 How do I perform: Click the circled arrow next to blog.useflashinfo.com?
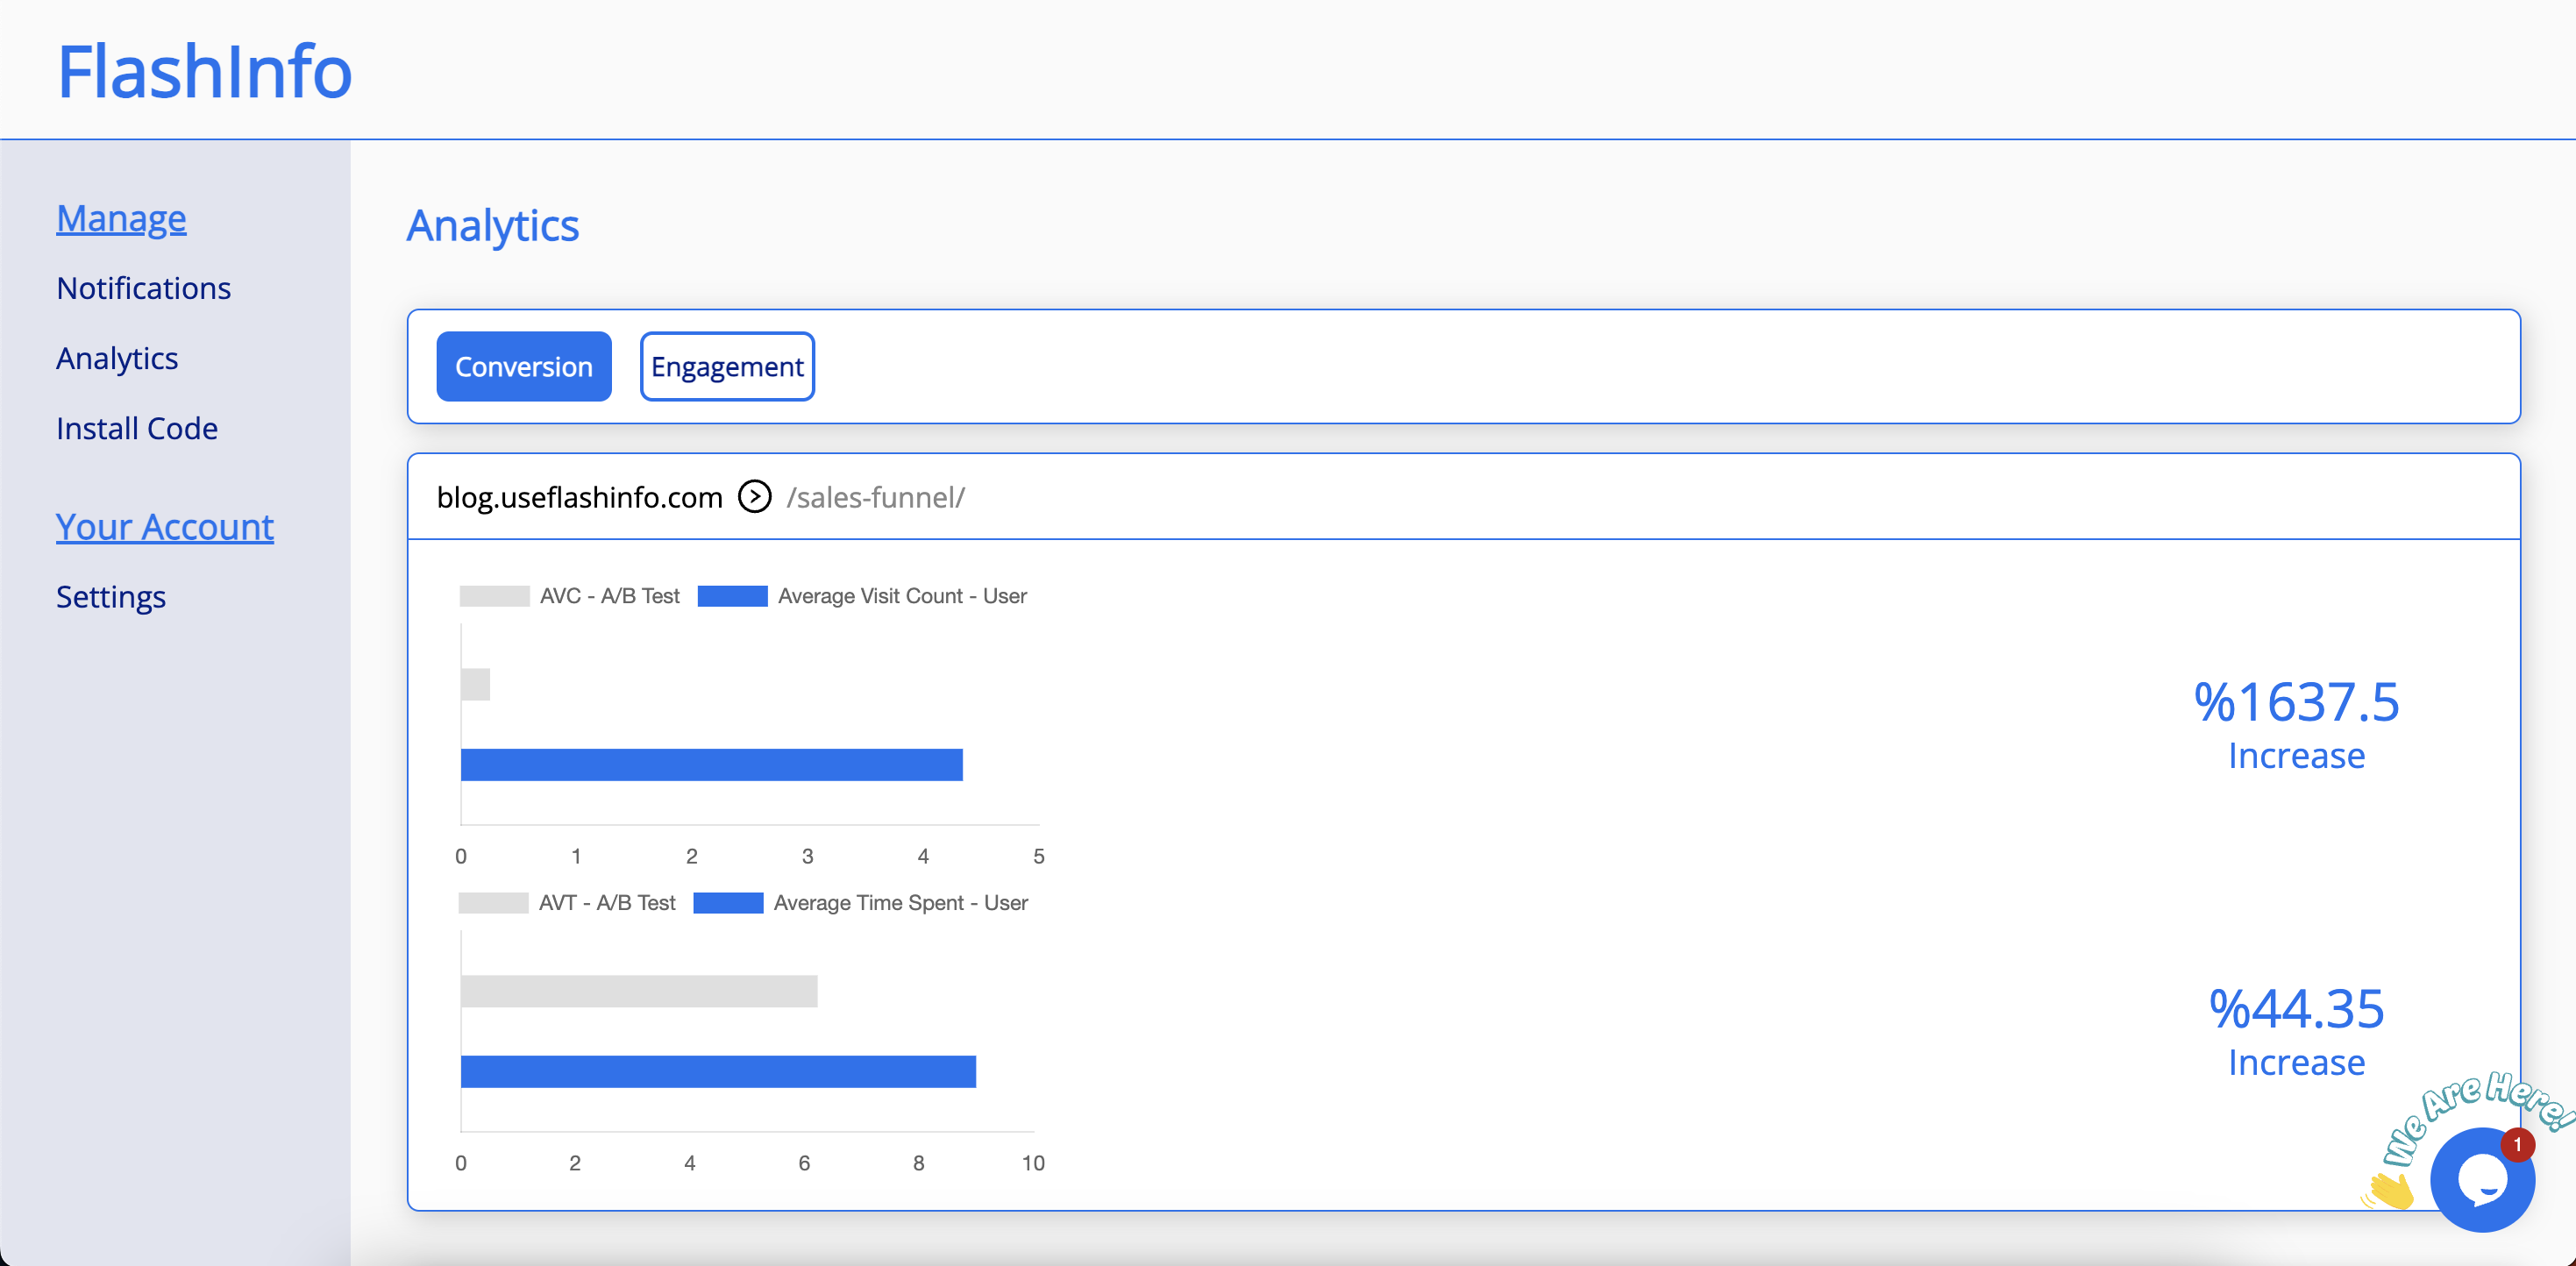[754, 497]
